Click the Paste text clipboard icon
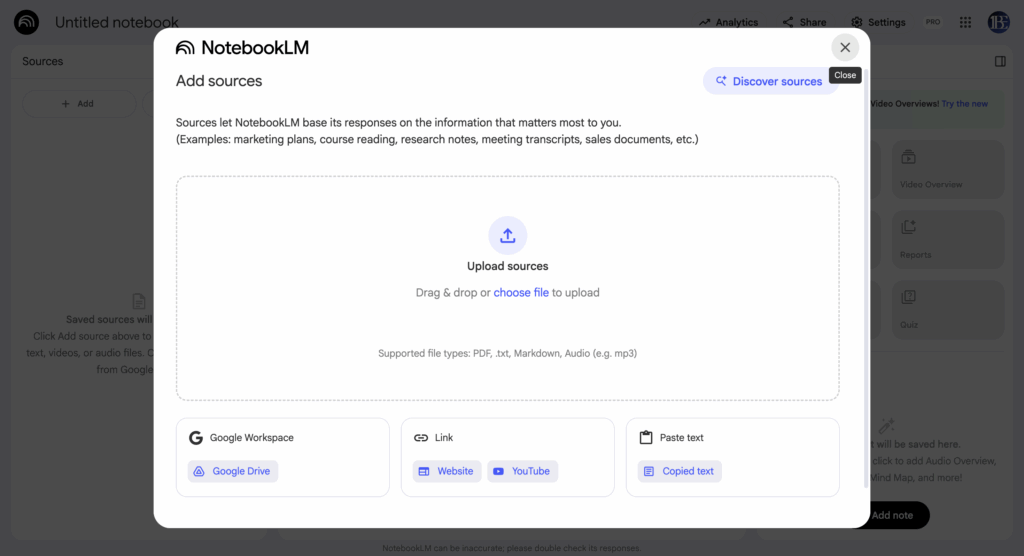 [x=646, y=438]
